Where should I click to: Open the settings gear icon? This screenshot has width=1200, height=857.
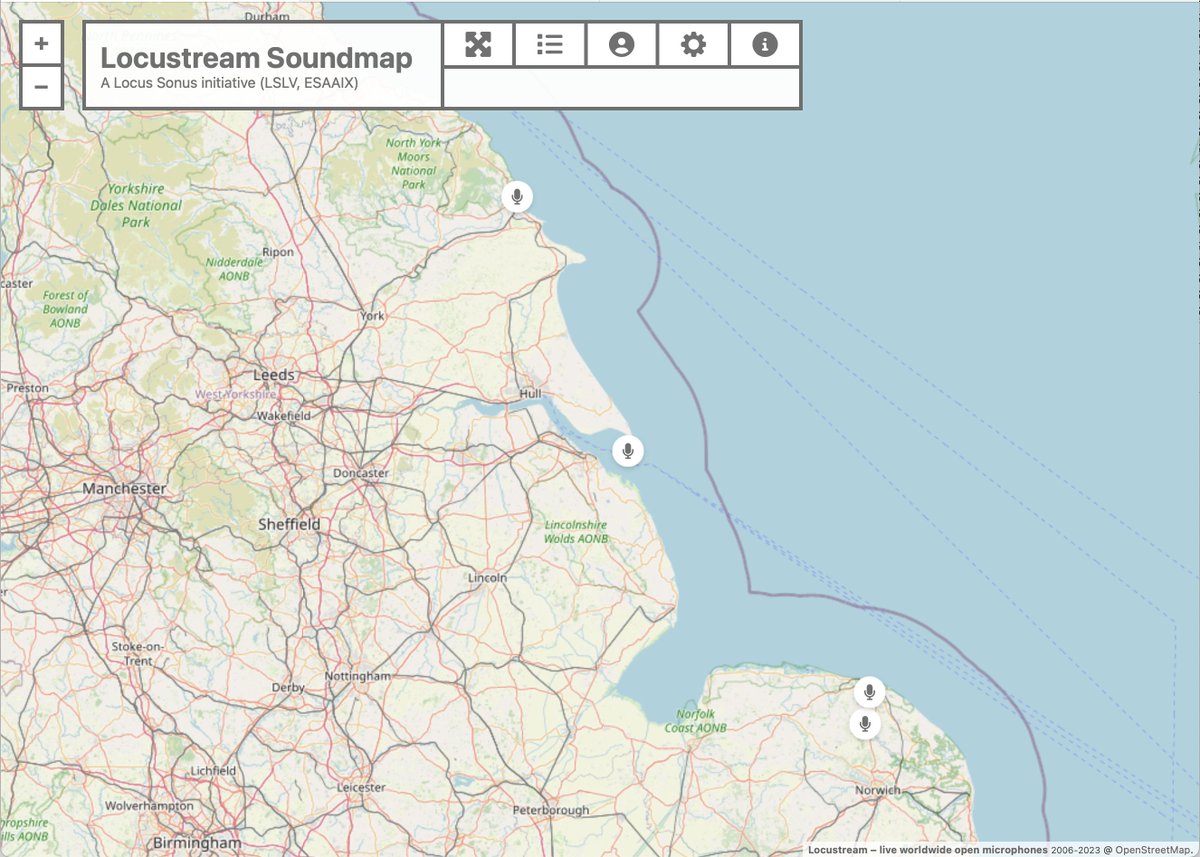pyautogui.click(x=693, y=44)
